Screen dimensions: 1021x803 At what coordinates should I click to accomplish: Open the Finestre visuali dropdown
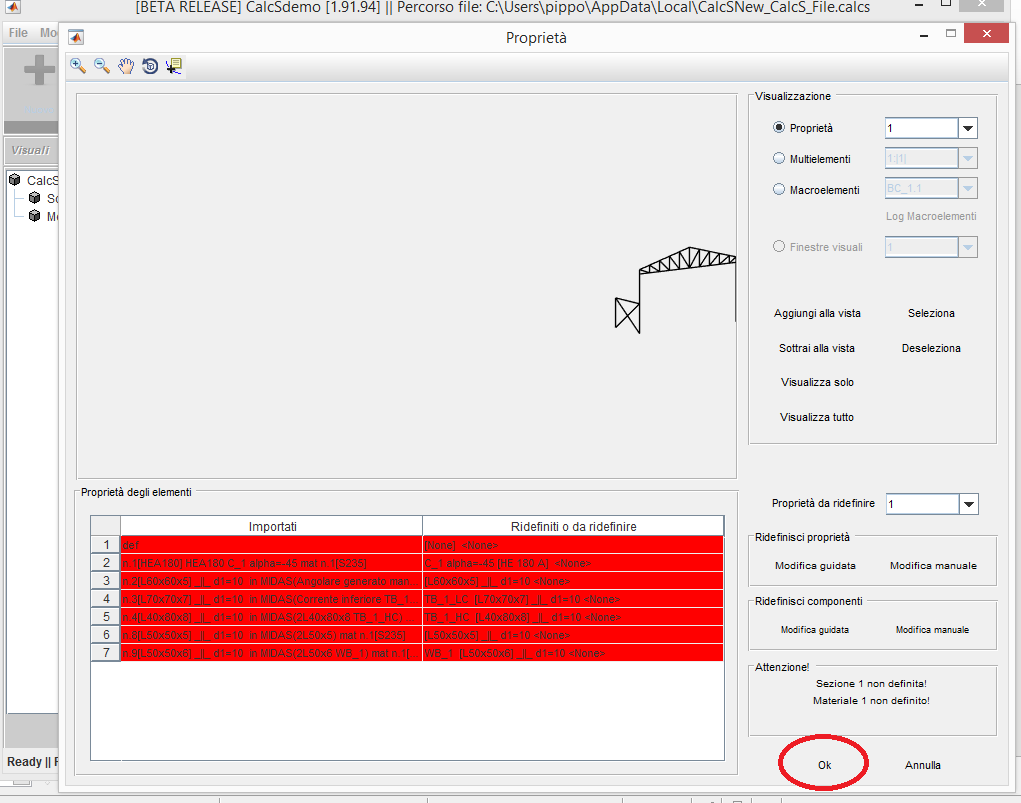968,247
